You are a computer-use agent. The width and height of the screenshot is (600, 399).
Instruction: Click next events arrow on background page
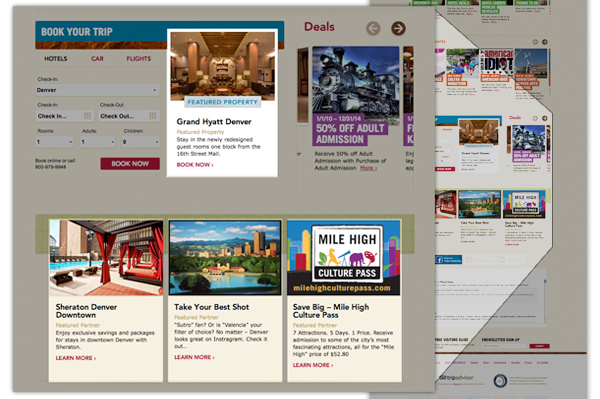545,42
